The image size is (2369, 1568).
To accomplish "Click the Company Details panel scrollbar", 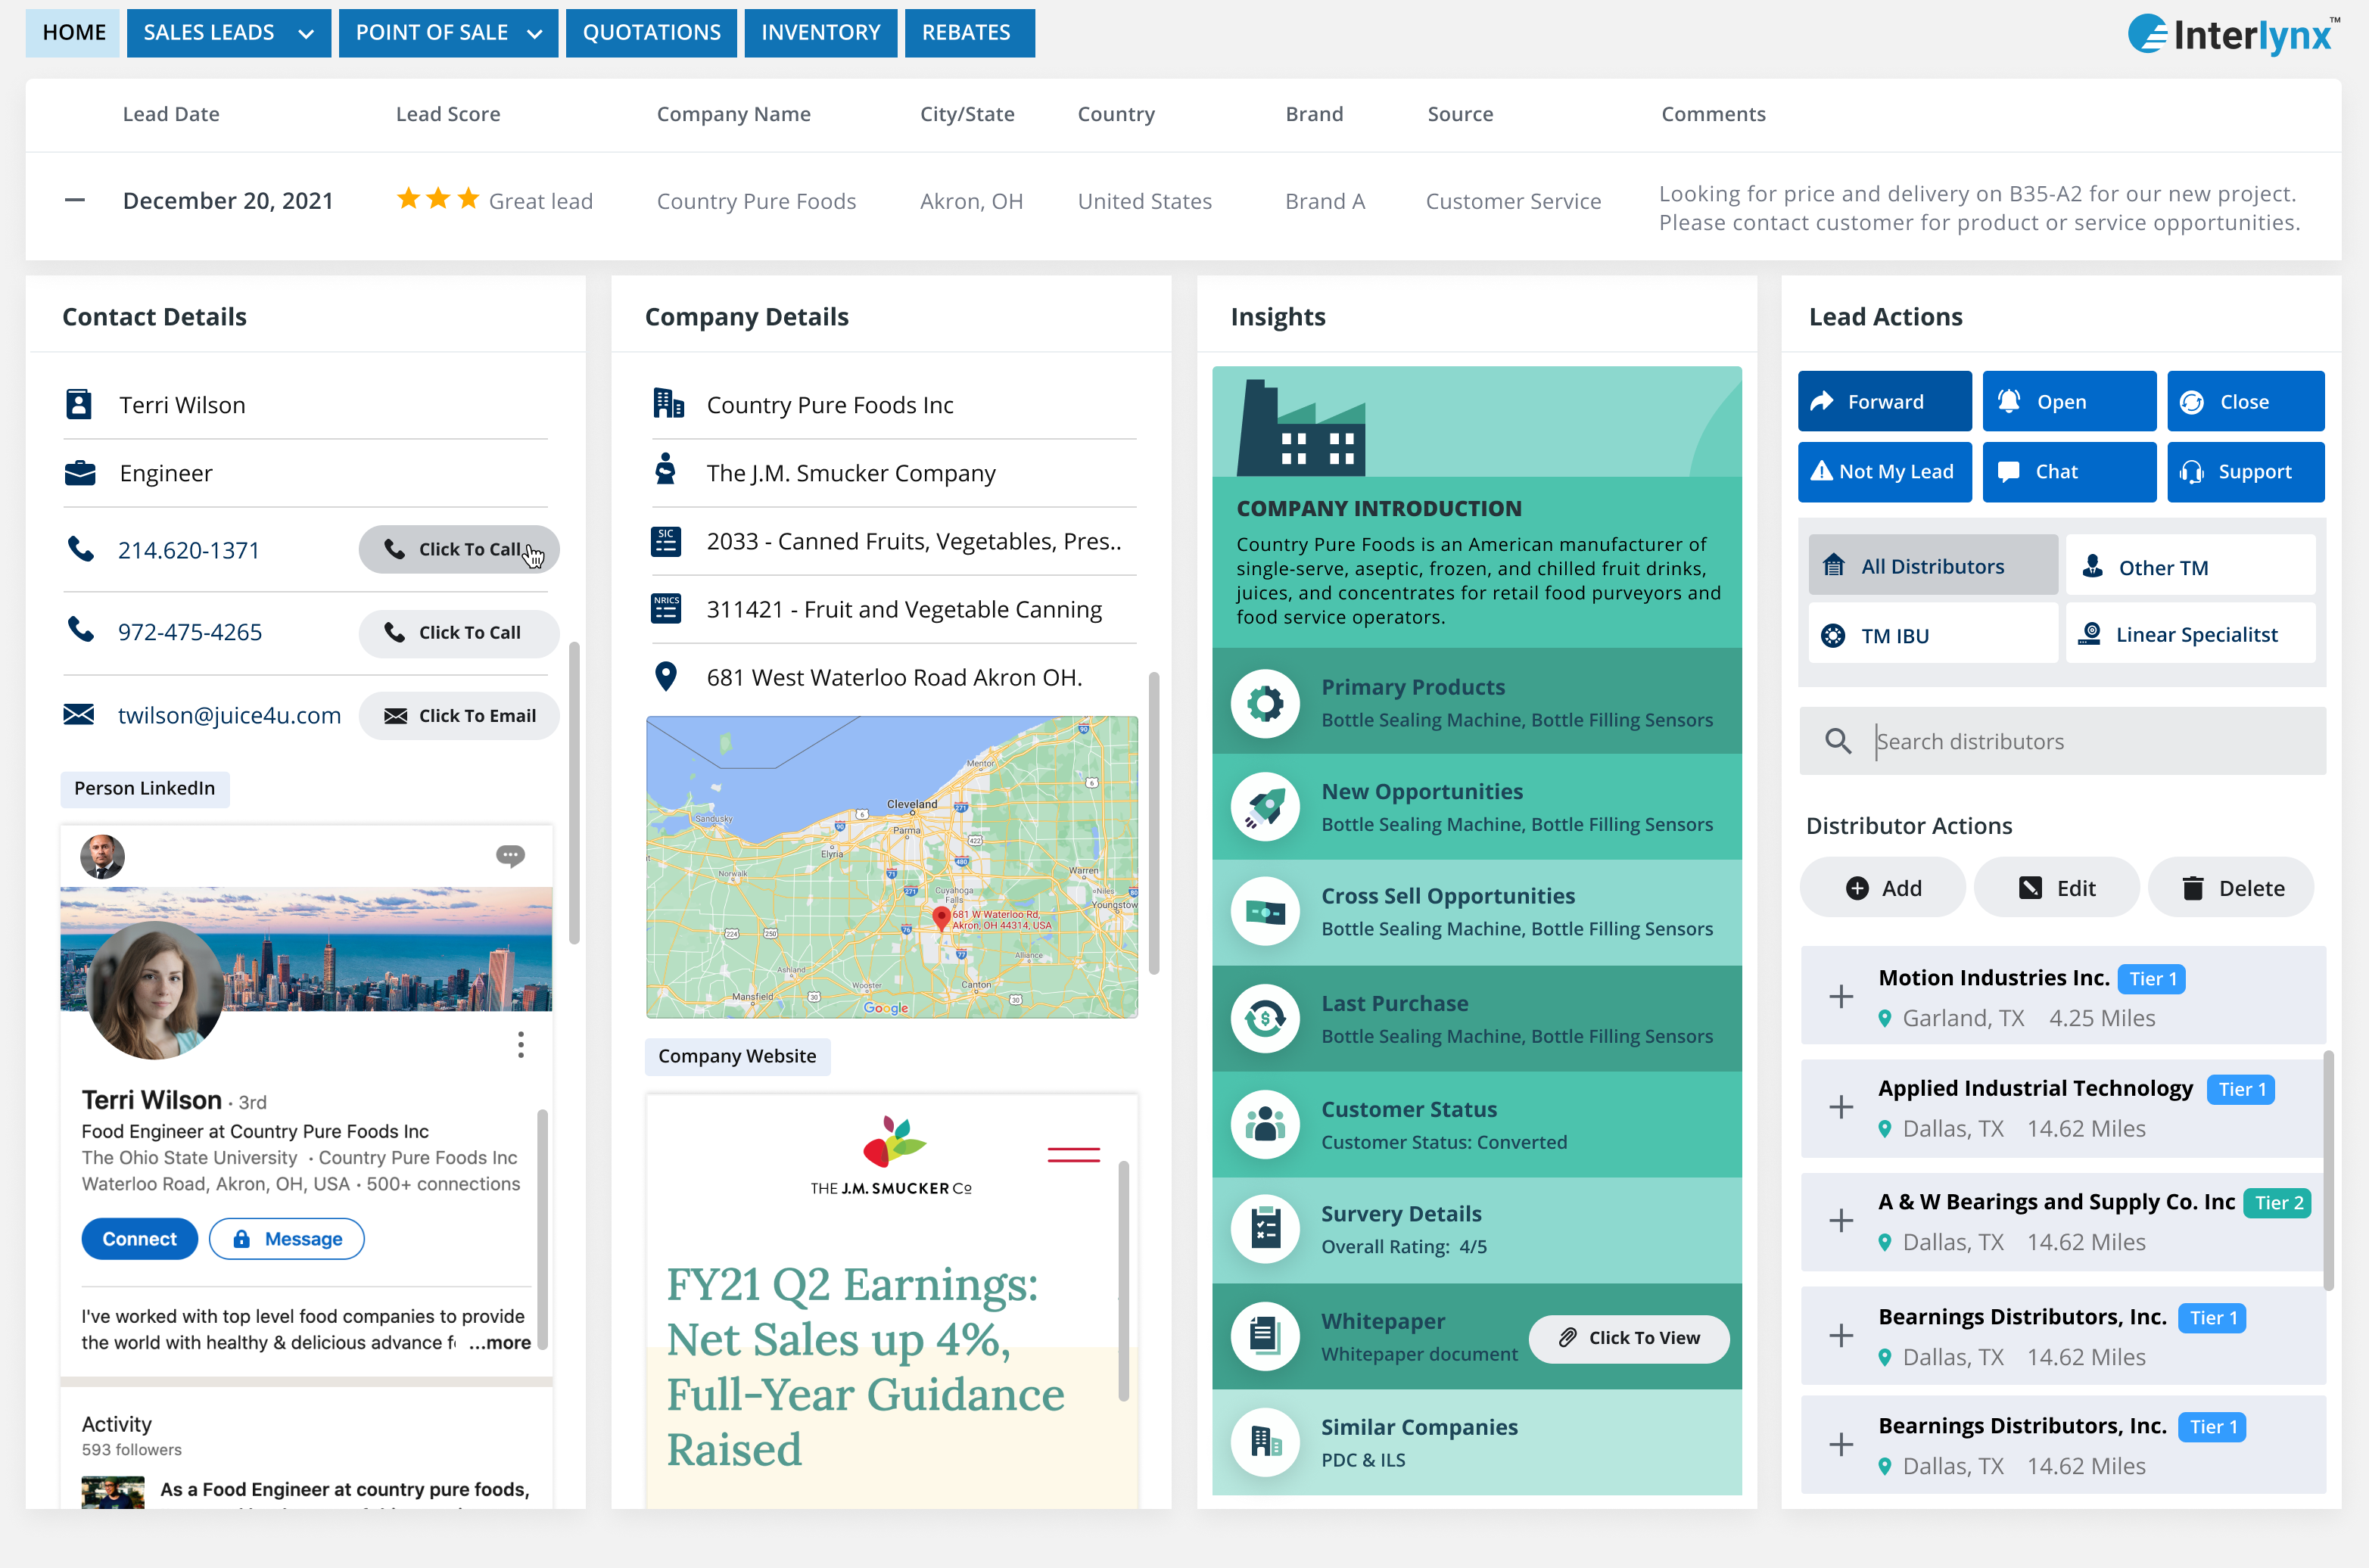I will tap(1154, 823).
